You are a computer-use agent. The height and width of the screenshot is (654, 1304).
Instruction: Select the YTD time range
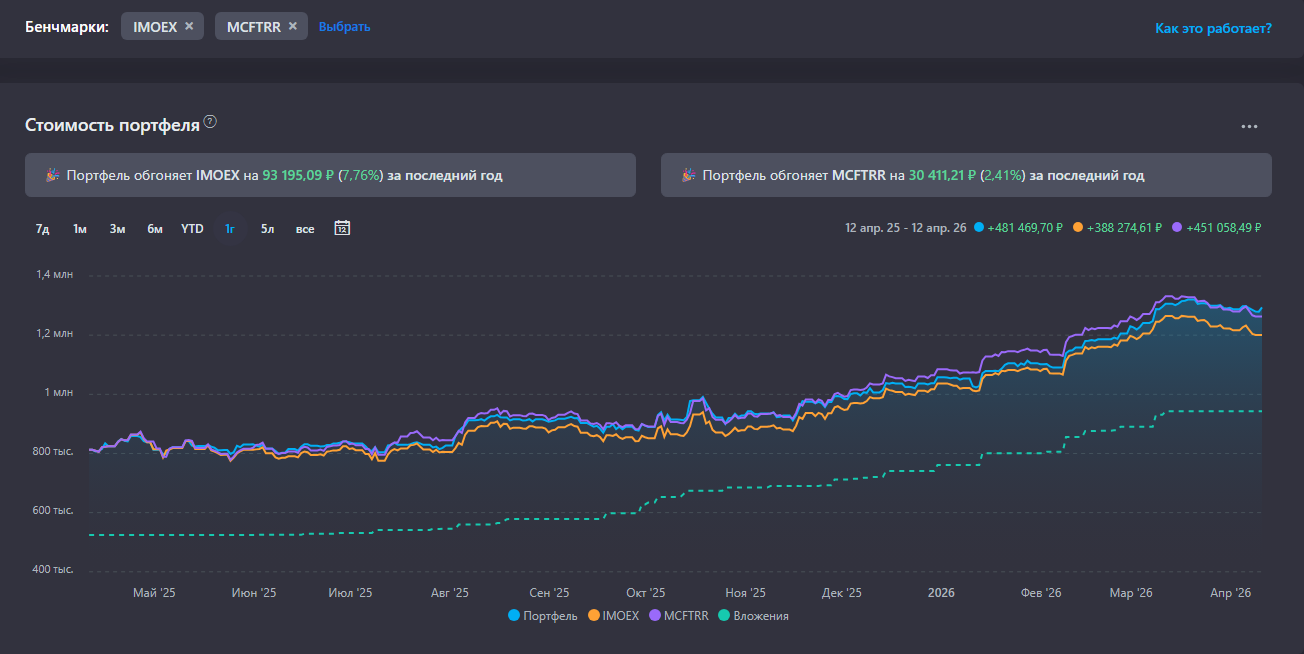coord(192,229)
